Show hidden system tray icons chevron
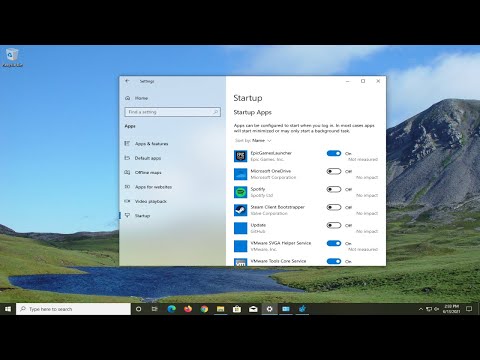The height and width of the screenshot is (360, 480). tap(421, 309)
